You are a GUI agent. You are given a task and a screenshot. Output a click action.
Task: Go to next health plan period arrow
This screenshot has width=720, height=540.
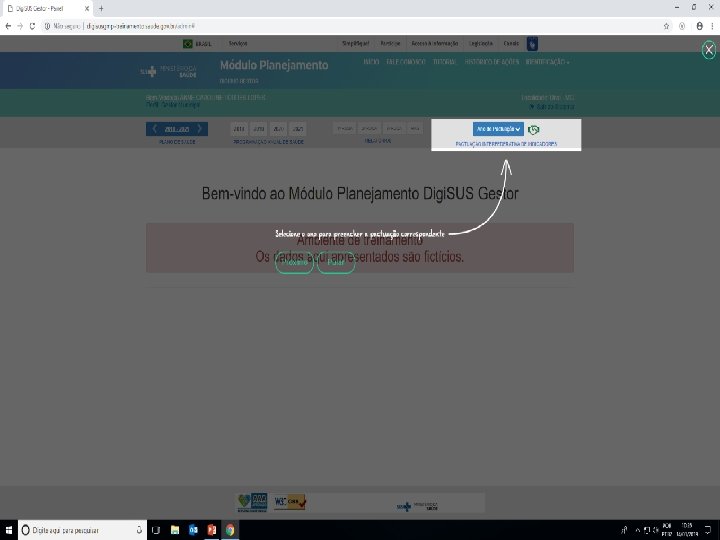point(199,129)
